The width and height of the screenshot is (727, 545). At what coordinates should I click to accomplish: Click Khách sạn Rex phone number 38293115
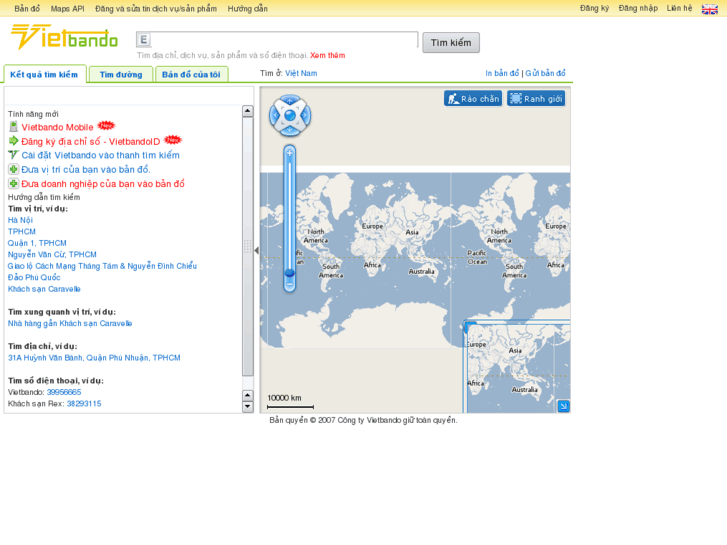coord(84,404)
